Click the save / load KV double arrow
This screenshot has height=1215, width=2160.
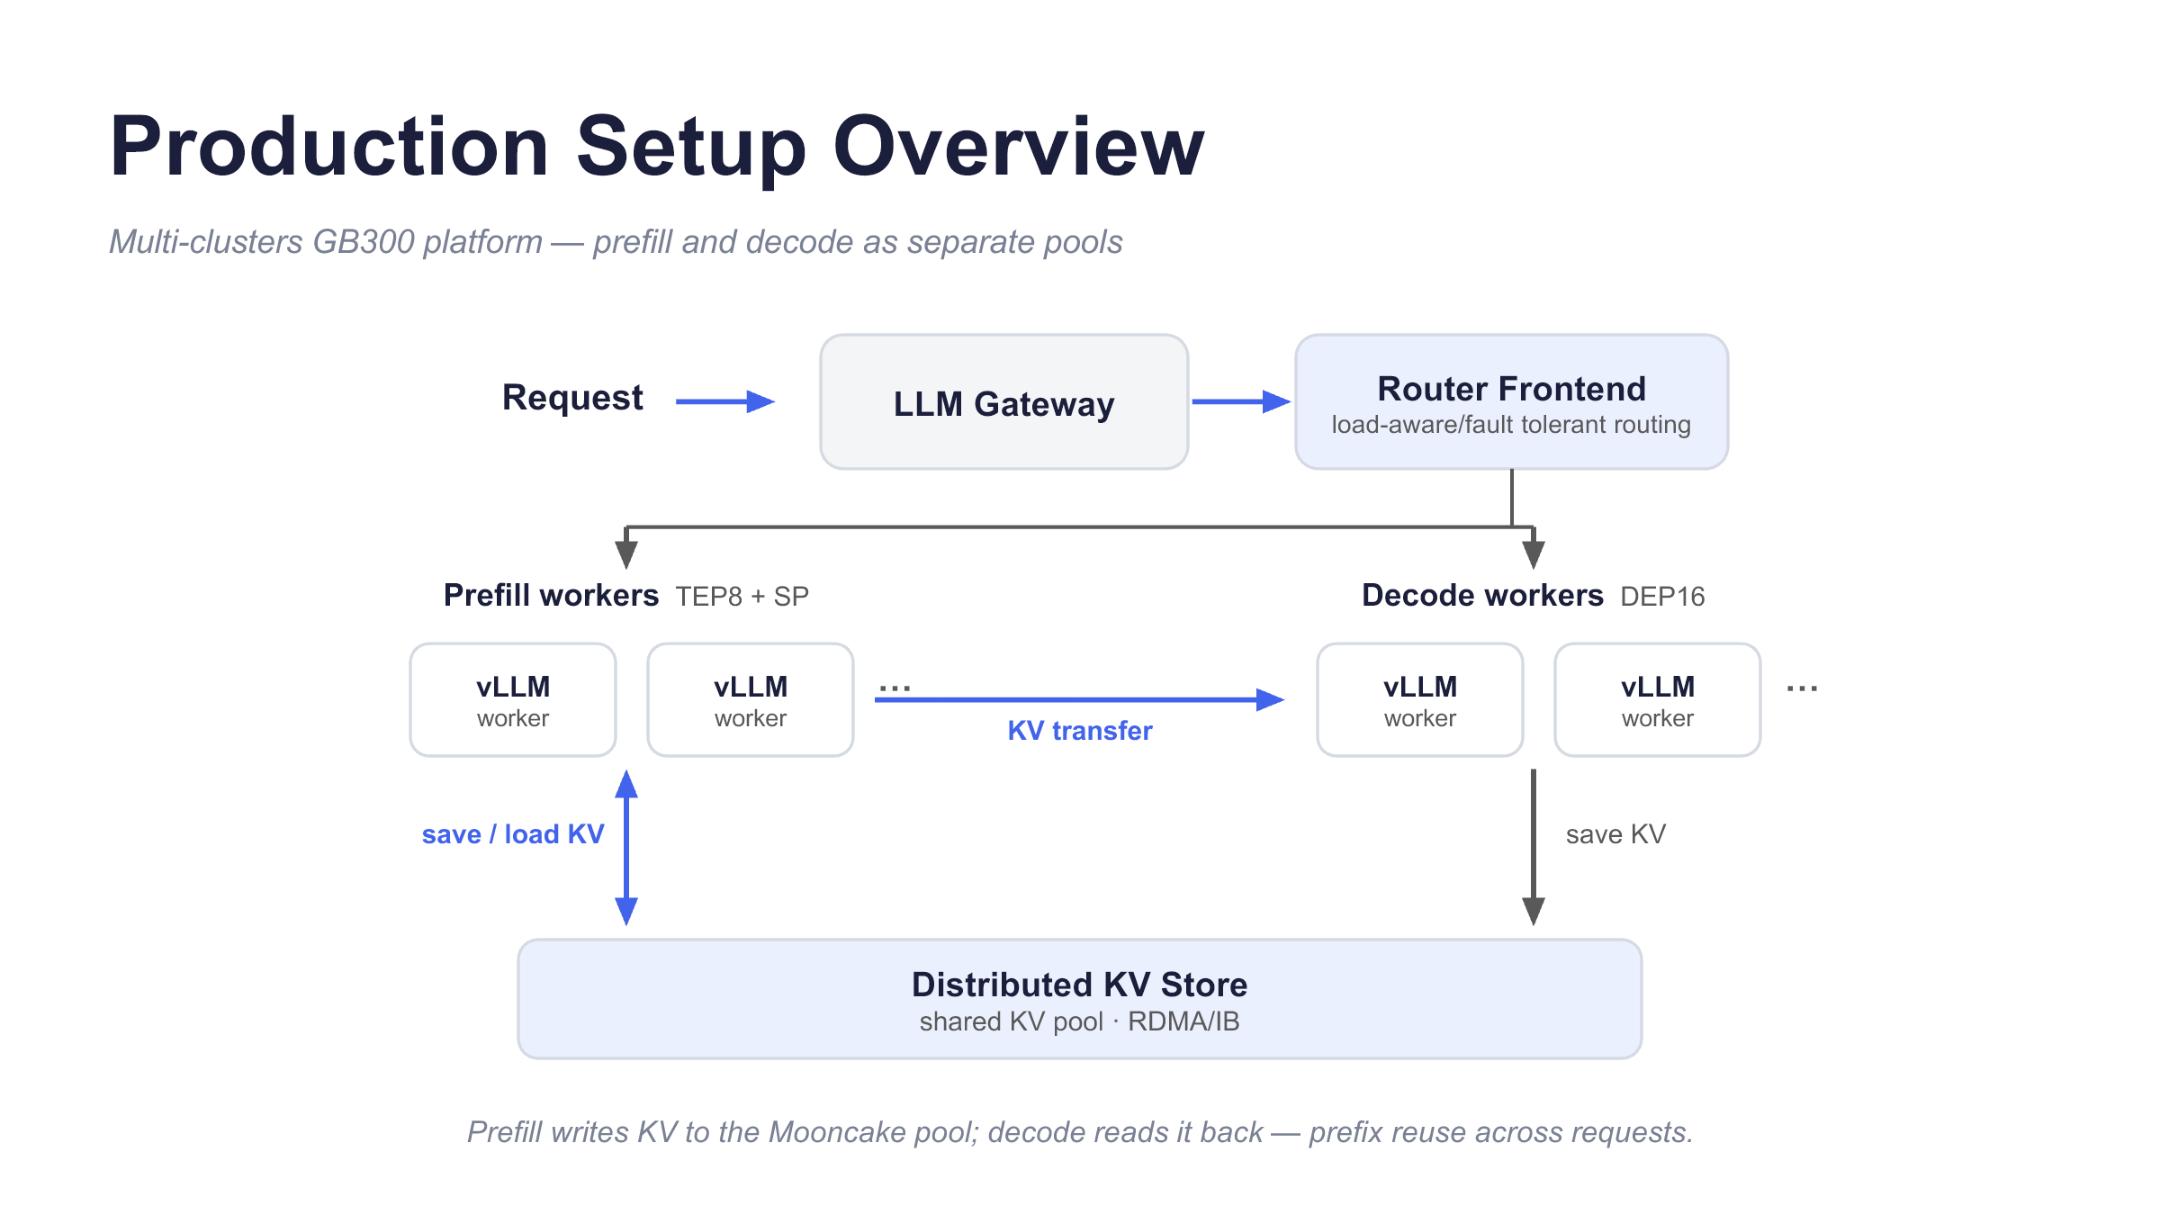coord(627,848)
